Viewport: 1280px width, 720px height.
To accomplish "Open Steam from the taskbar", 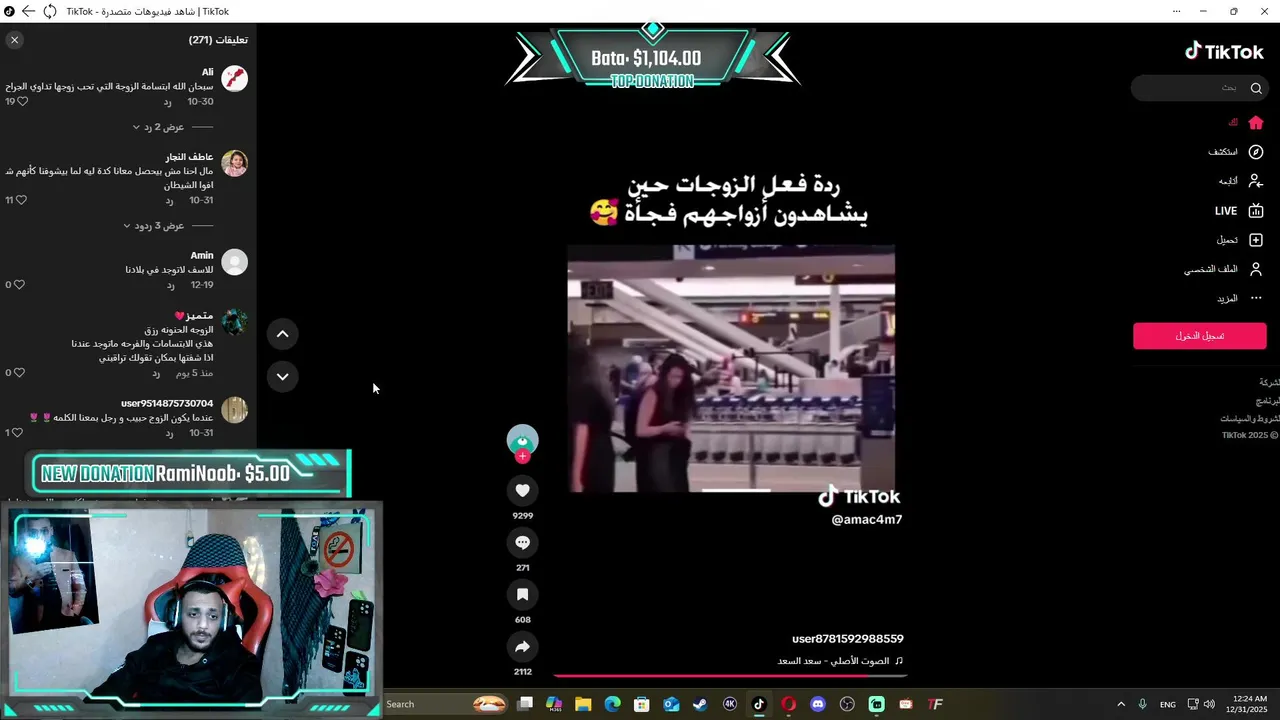I will 700,704.
